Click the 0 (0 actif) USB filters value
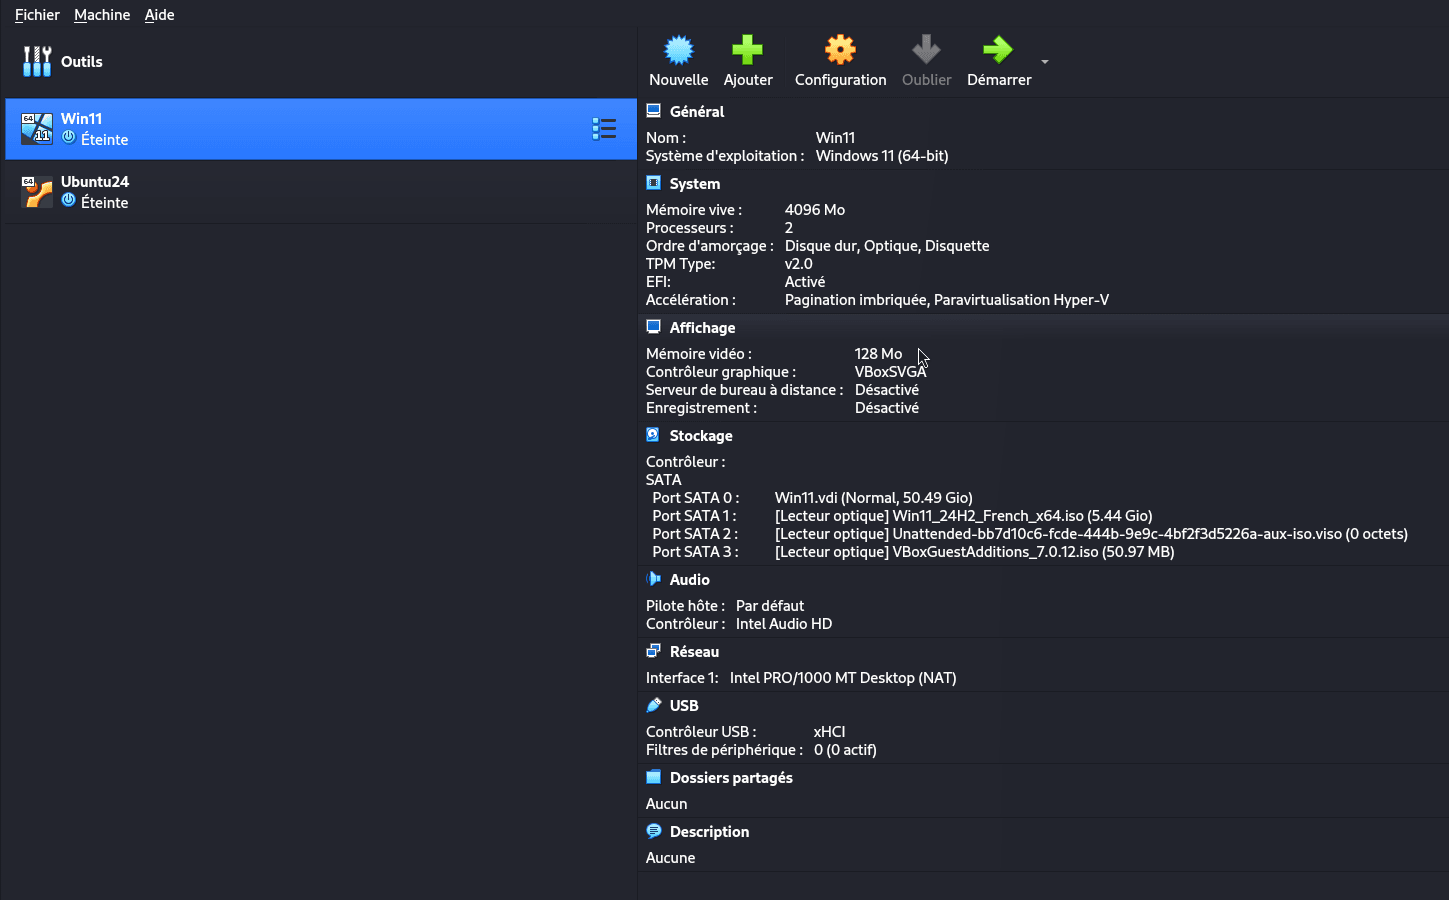Viewport: 1449px width, 900px height. tap(845, 750)
